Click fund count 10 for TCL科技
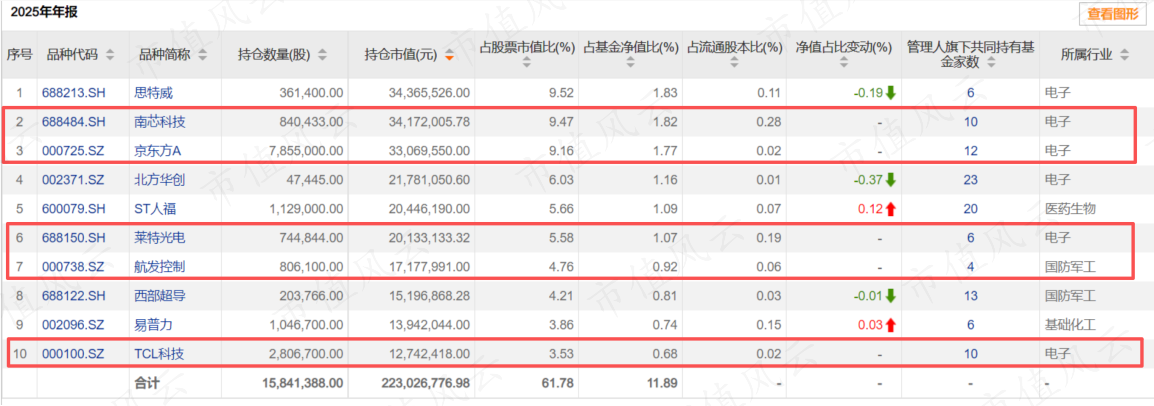This screenshot has width=1154, height=406. (971, 354)
